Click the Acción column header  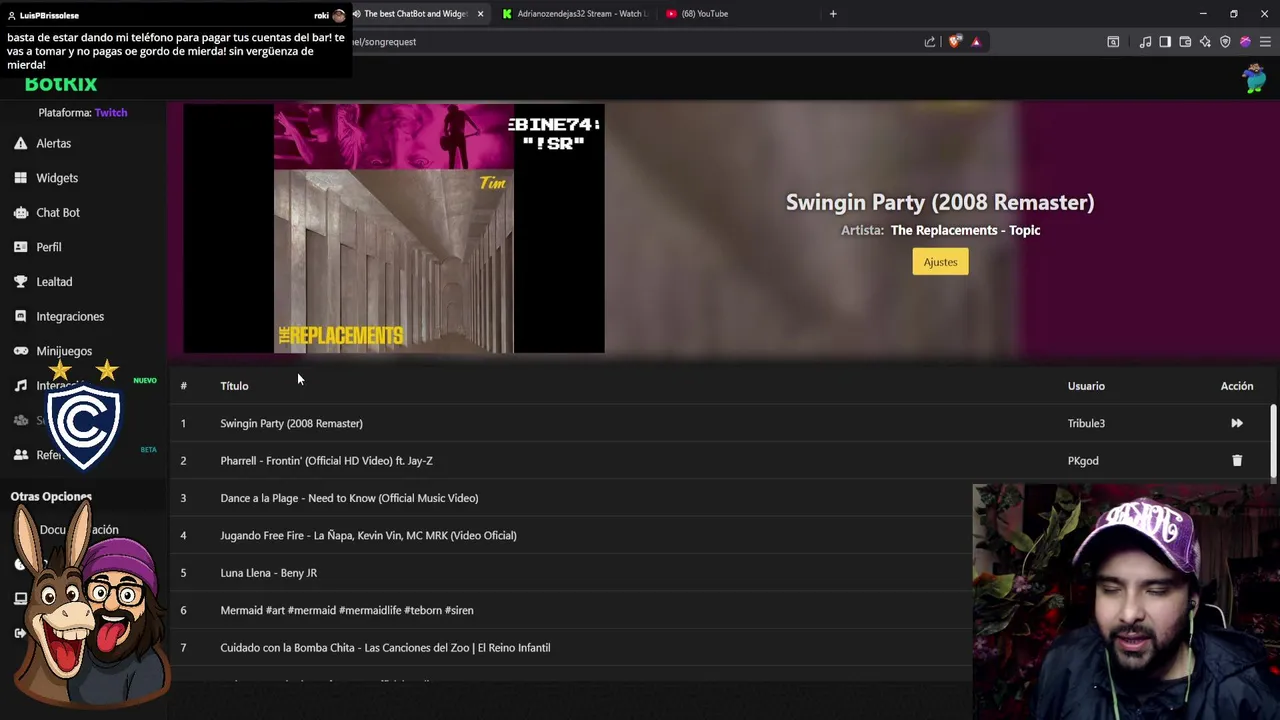coord(1237,386)
